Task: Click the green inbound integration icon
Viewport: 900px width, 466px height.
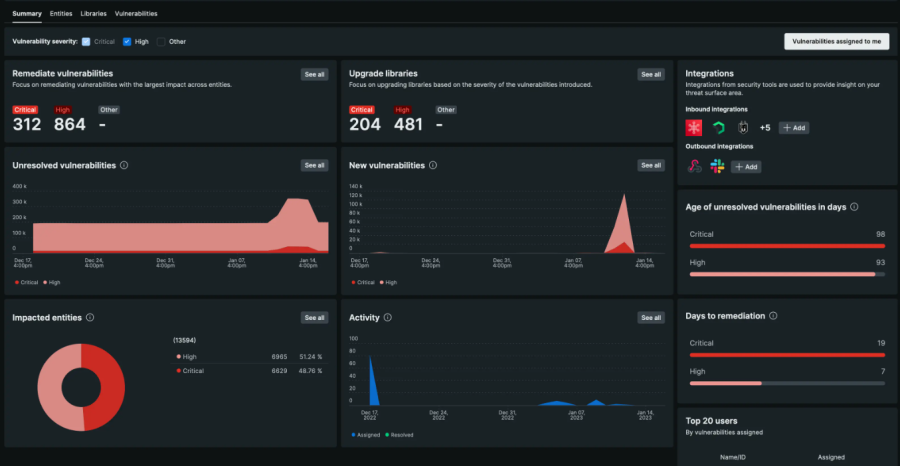Action: click(x=718, y=128)
